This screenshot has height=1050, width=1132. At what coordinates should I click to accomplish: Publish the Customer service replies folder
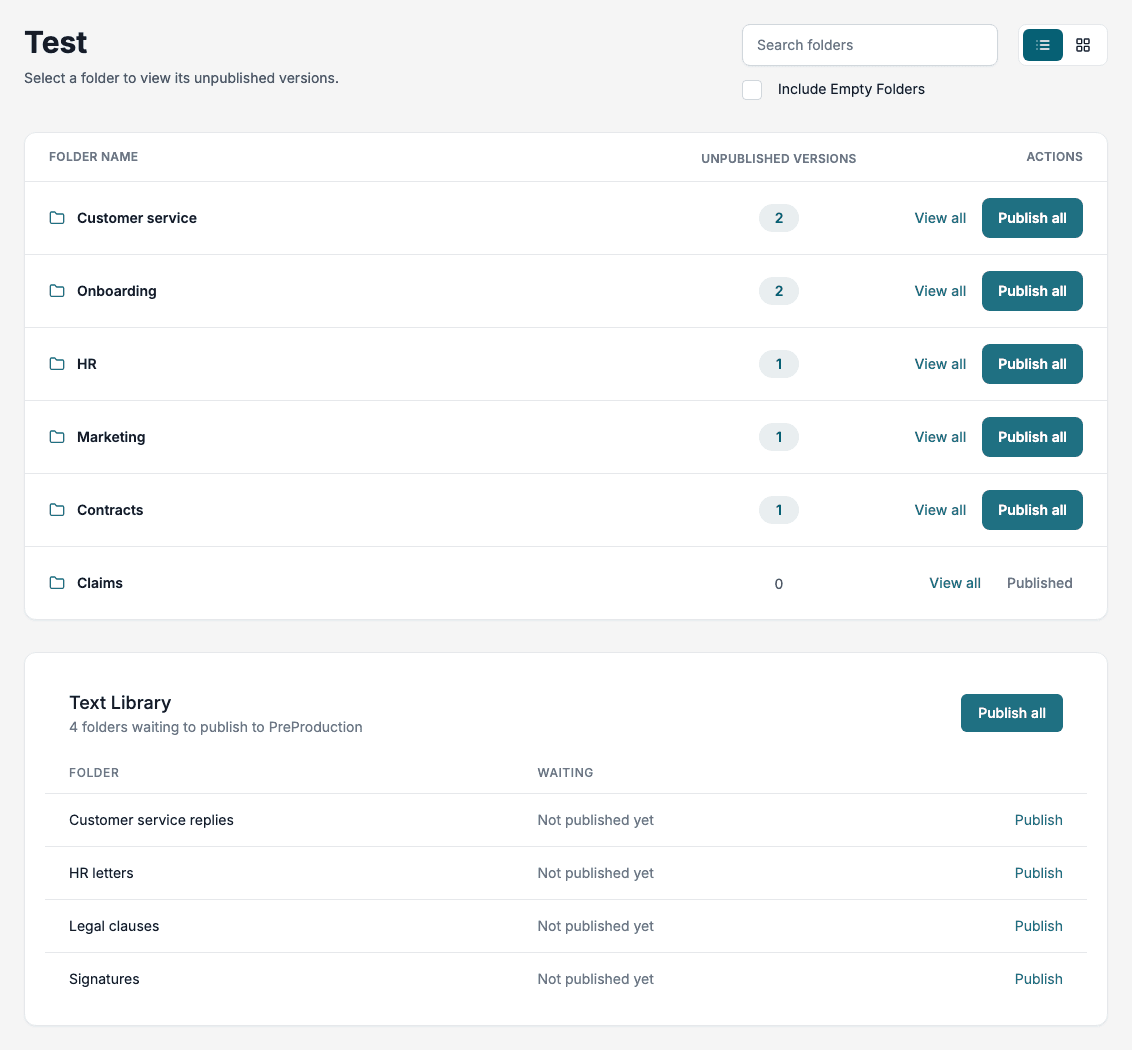[1038, 820]
